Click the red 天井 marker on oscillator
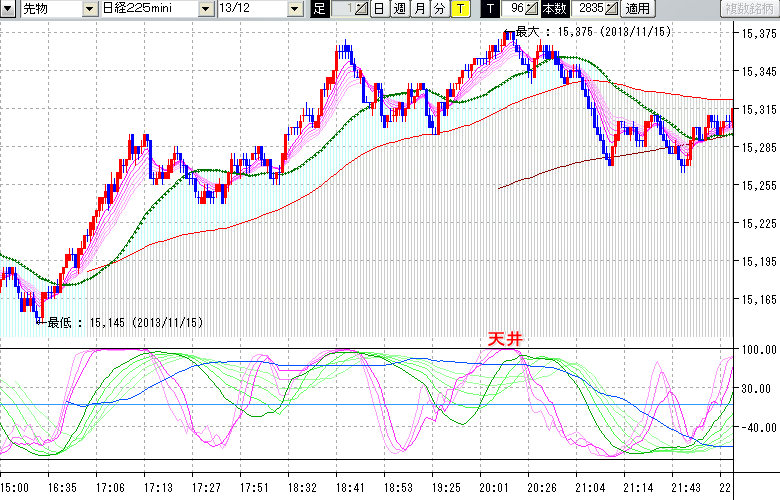Image resolution: width=780 pixels, height=500 pixels. pos(504,339)
